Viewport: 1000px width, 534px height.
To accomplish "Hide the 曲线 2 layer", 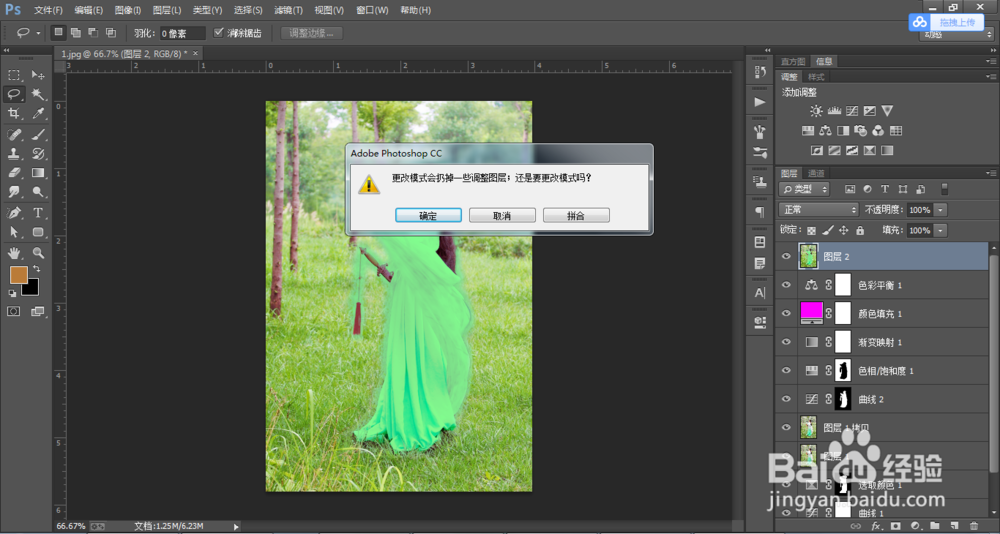I will 786,399.
